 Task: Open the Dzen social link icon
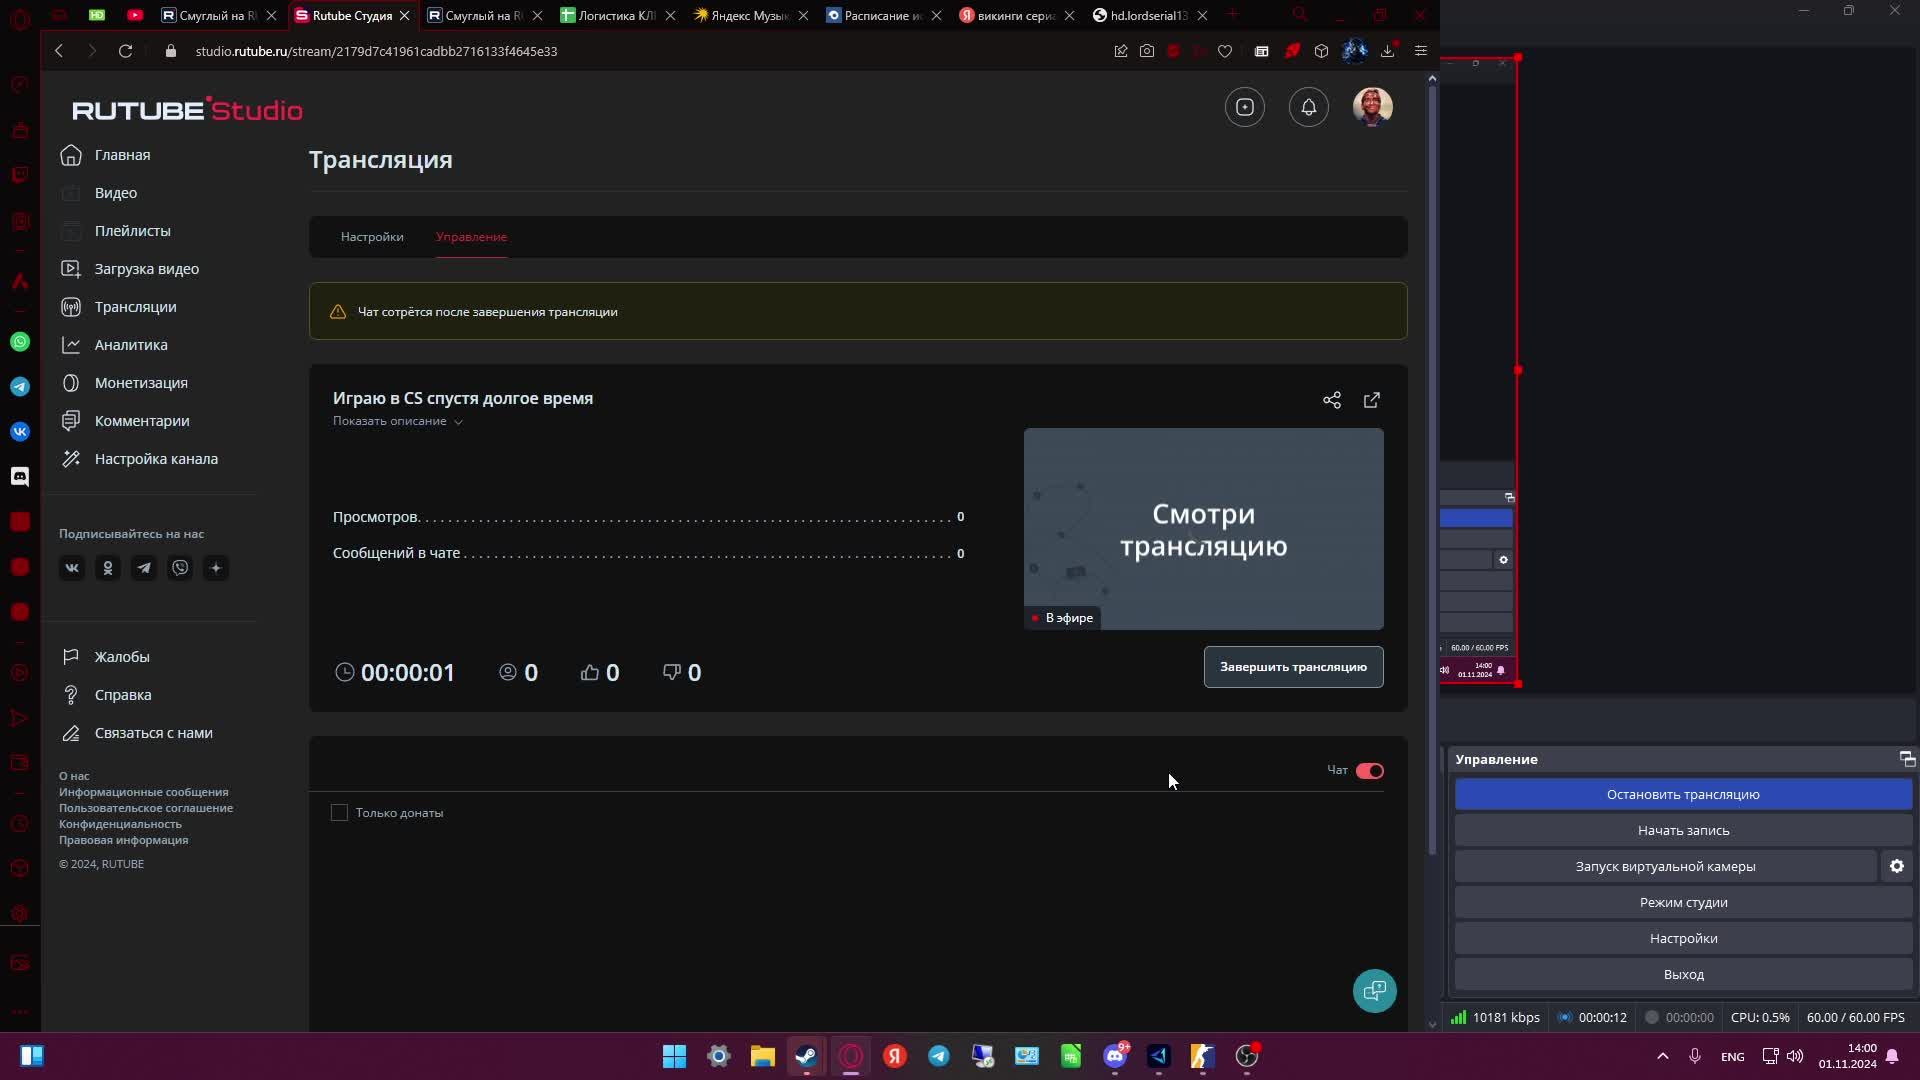click(x=216, y=568)
